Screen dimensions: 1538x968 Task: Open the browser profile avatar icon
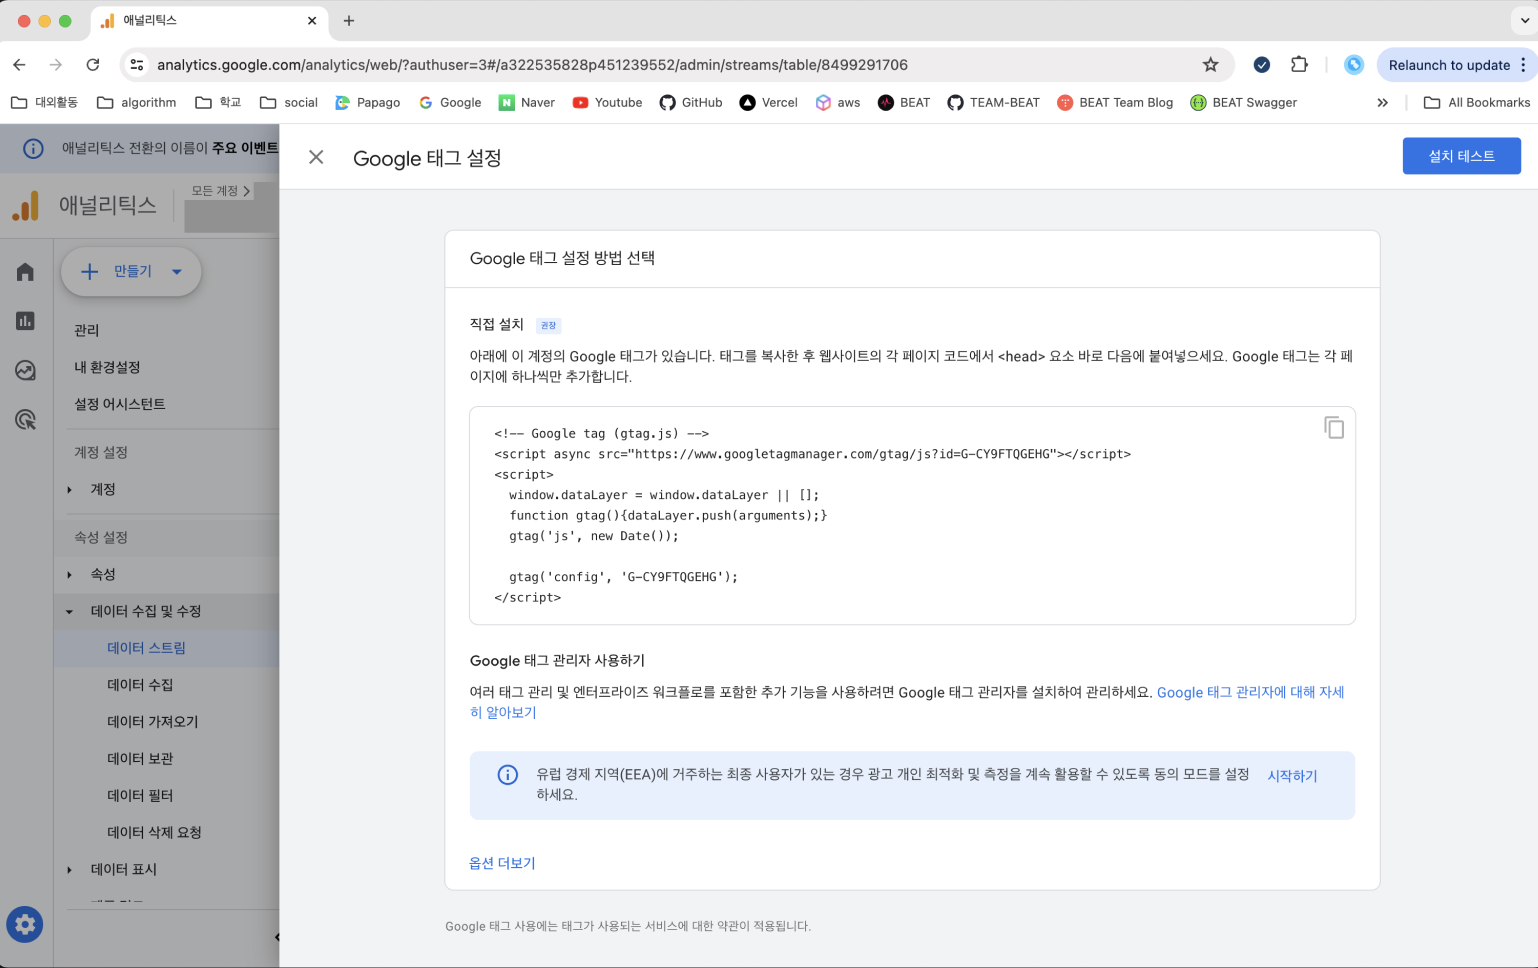pos(1354,65)
